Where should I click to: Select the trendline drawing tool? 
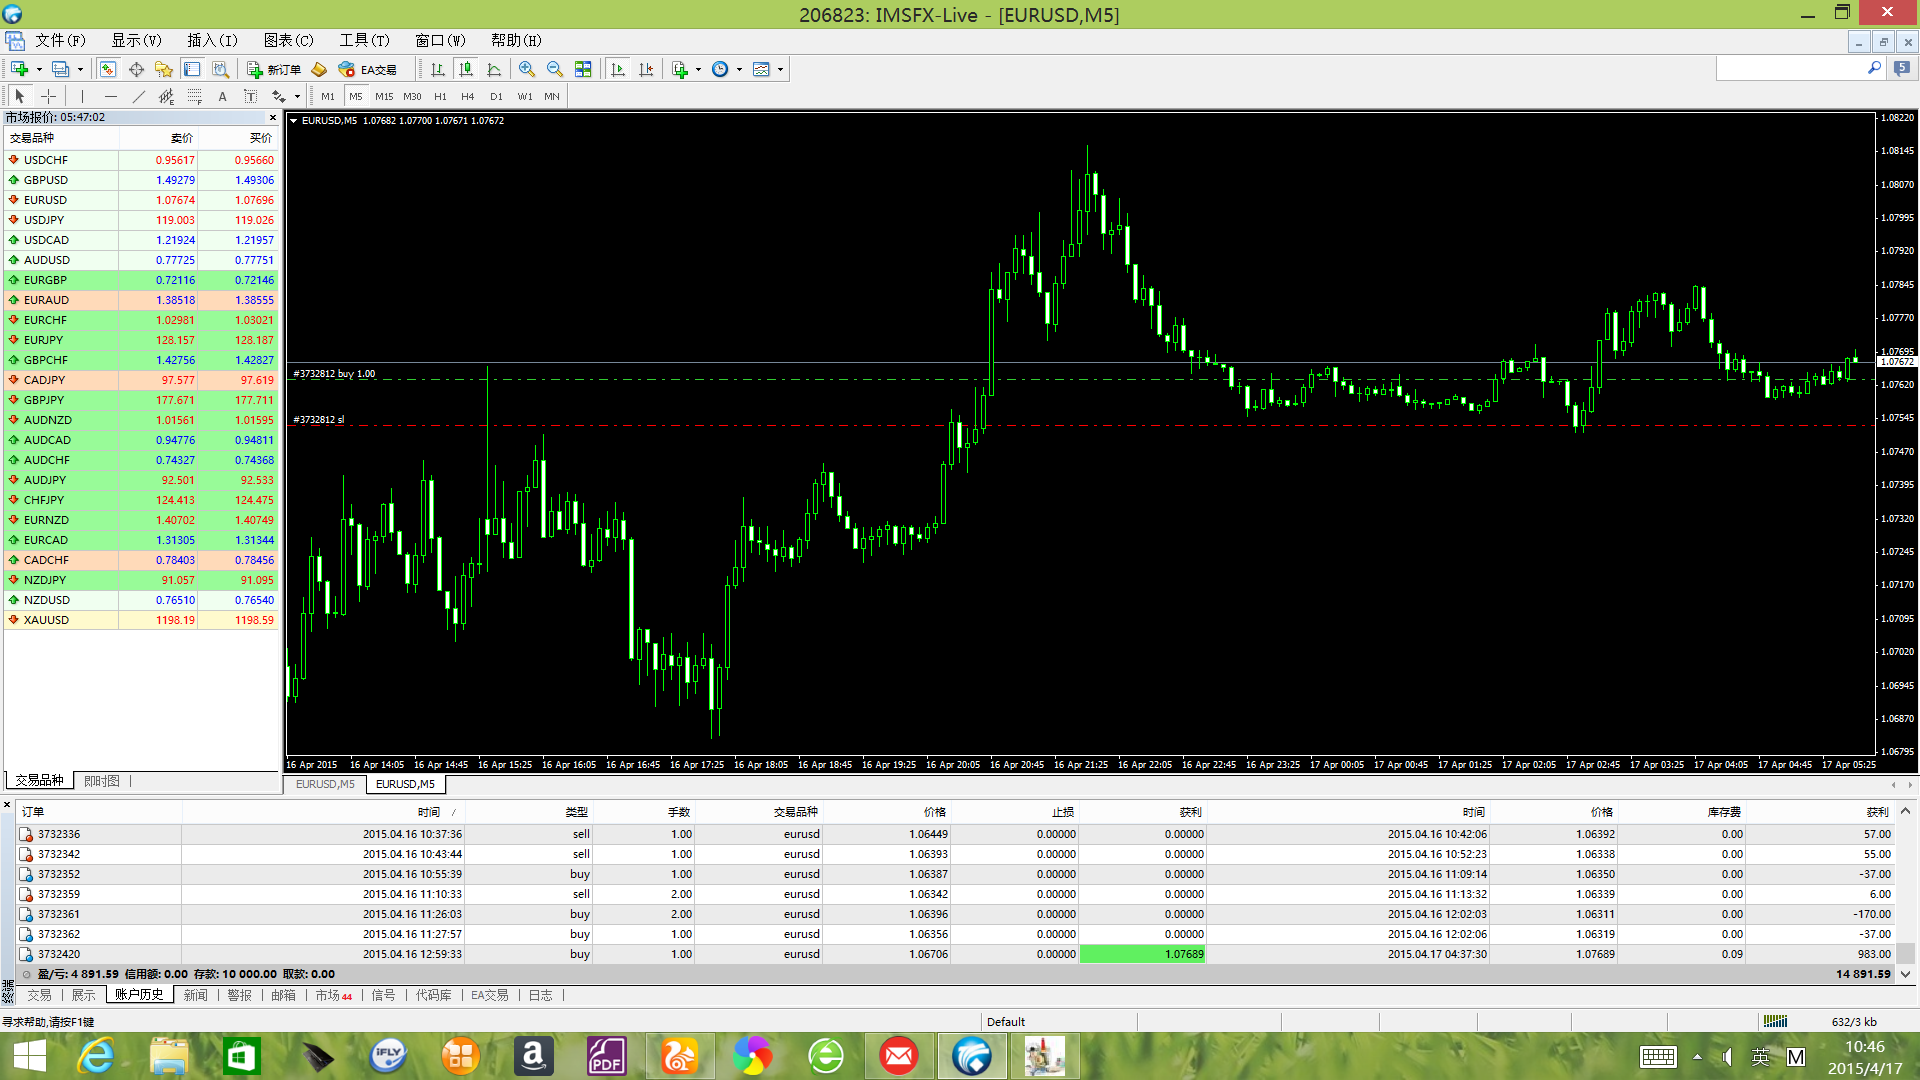[138, 96]
